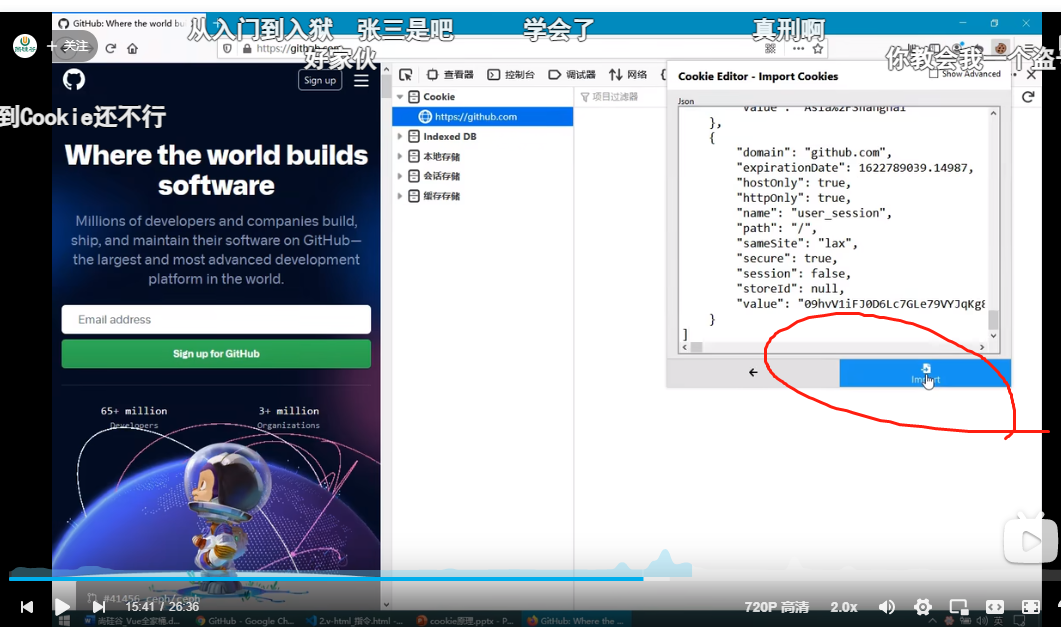Bookmark page with the star icon

point(817,49)
